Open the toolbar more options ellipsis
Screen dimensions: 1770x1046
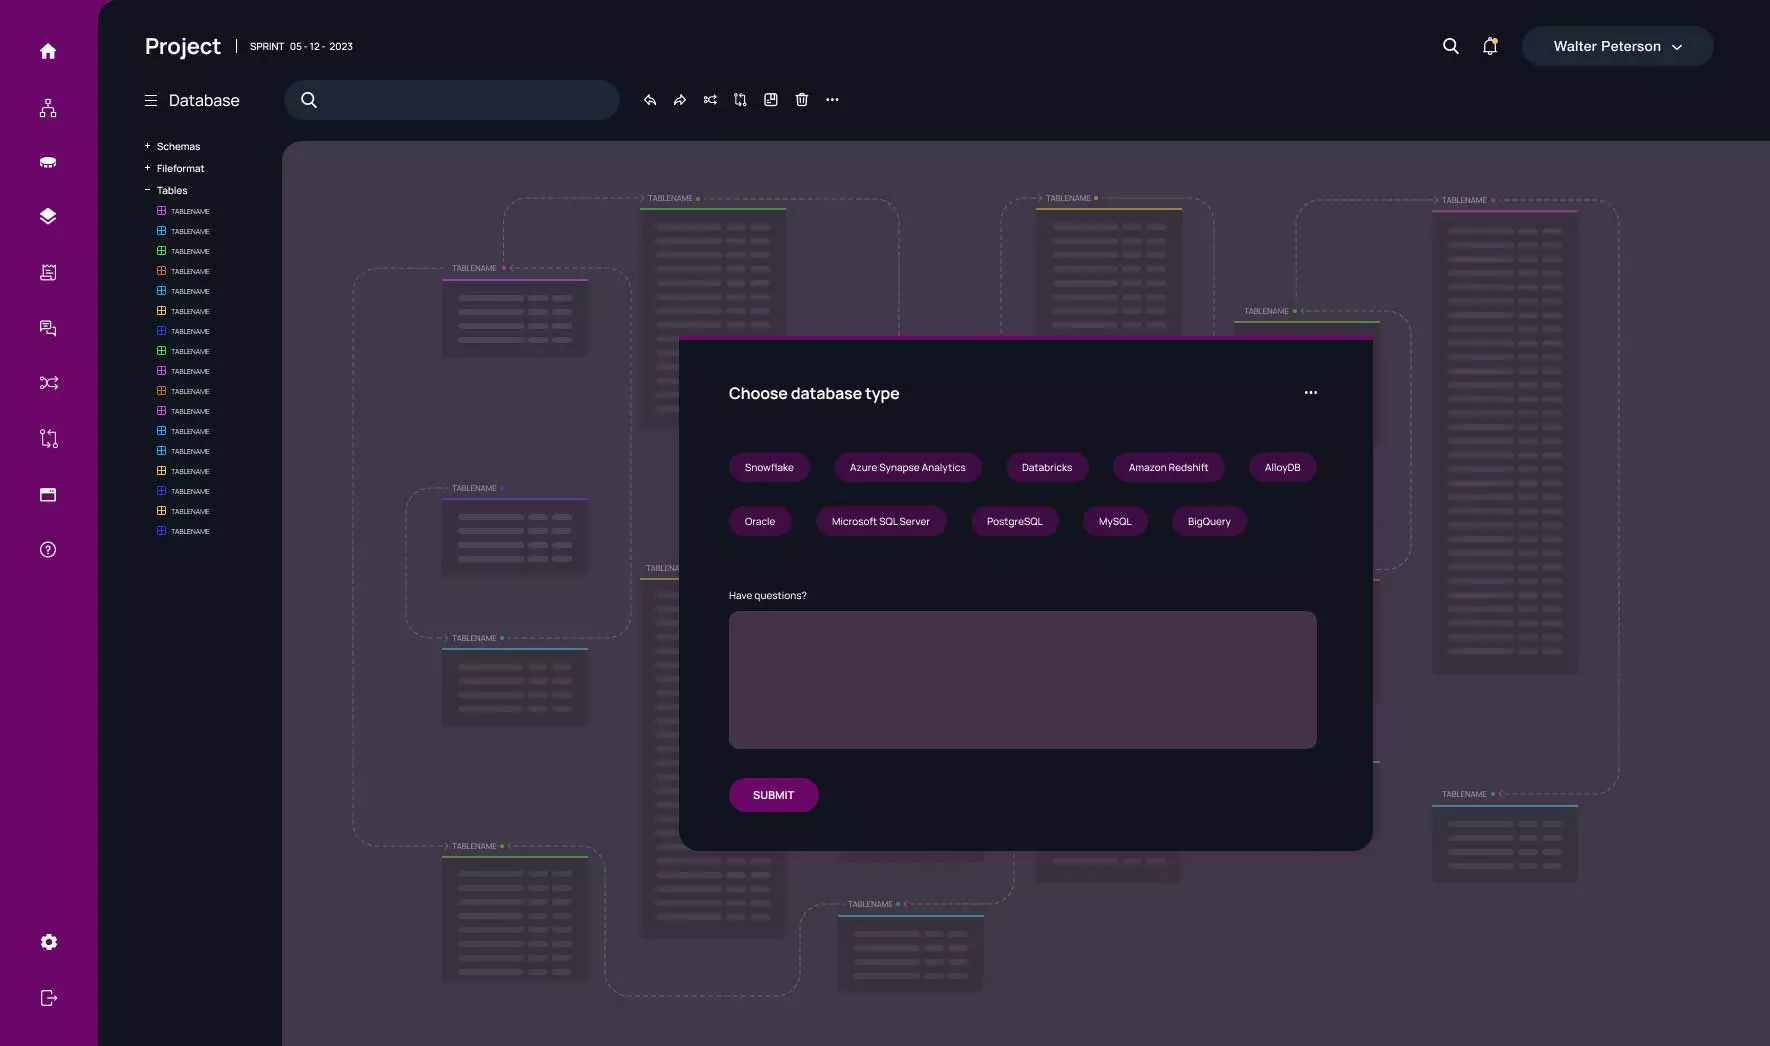pyautogui.click(x=832, y=100)
